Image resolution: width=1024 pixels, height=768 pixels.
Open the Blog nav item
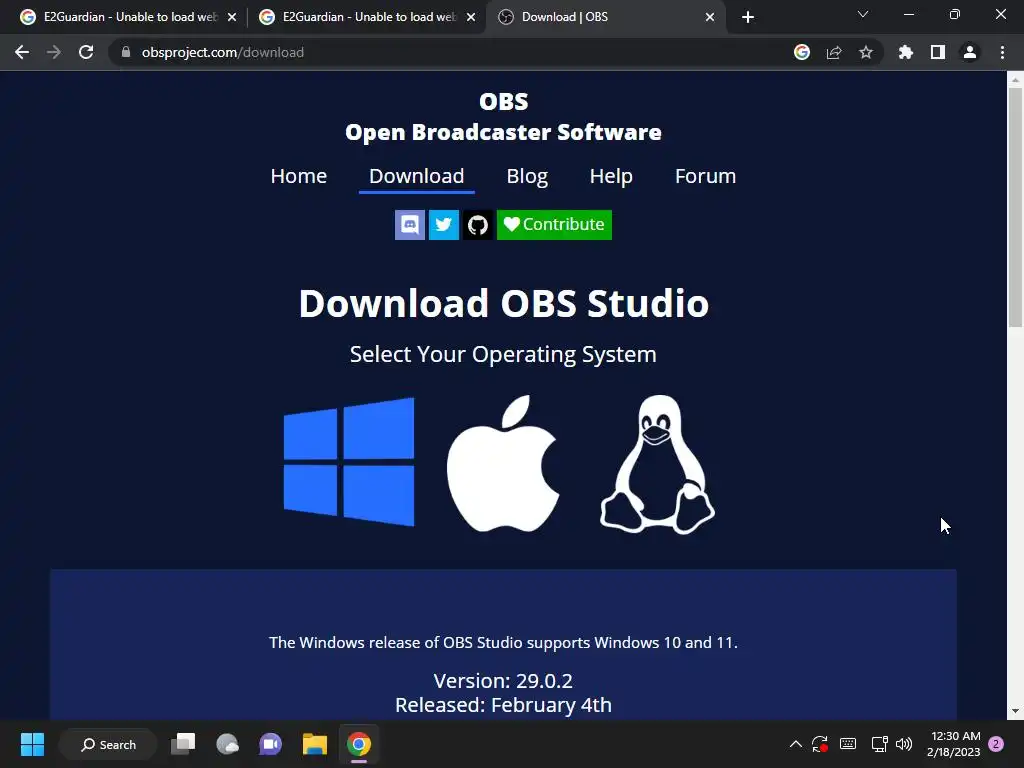pyautogui.click(x=527, y=176)
